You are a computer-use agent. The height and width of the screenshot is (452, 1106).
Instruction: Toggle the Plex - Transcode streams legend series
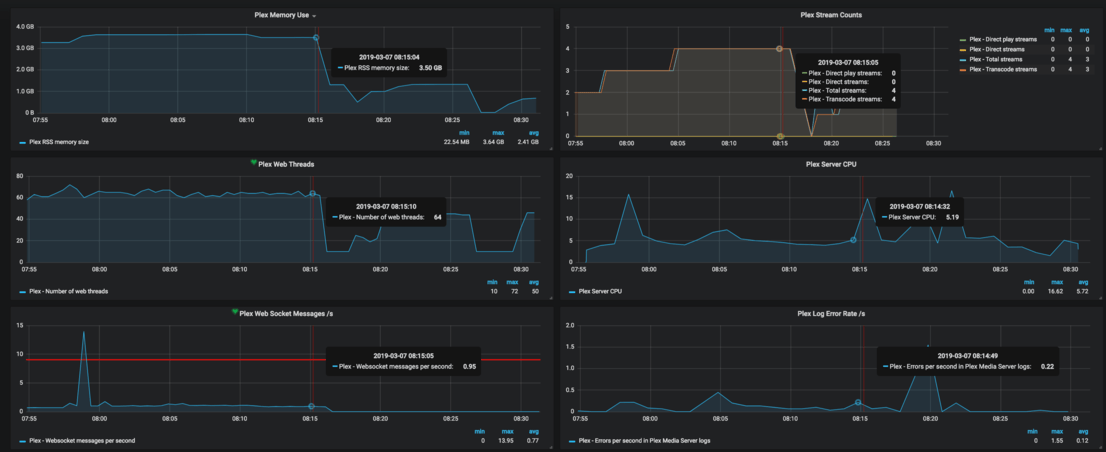tap(1001, 69)
